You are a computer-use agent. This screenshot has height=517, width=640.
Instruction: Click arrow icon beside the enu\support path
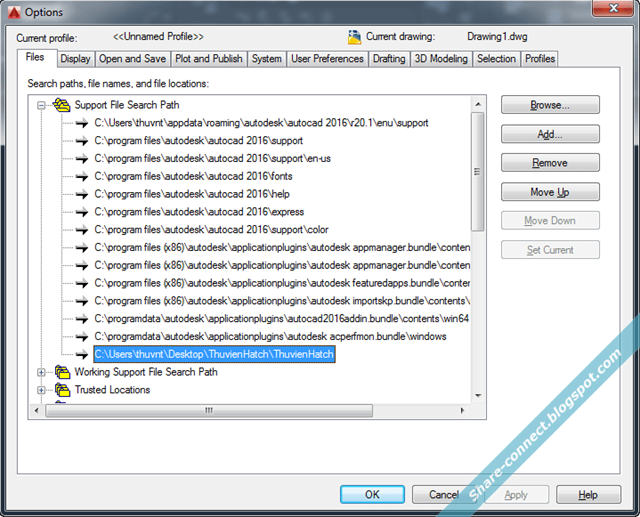(82, 123)
